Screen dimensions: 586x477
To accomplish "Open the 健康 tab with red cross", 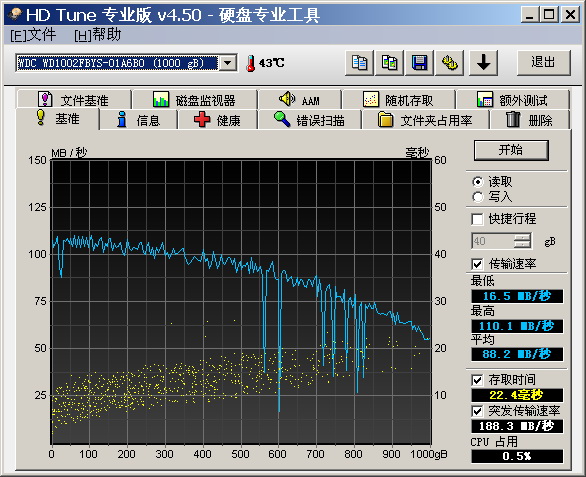I will point(218,120).
